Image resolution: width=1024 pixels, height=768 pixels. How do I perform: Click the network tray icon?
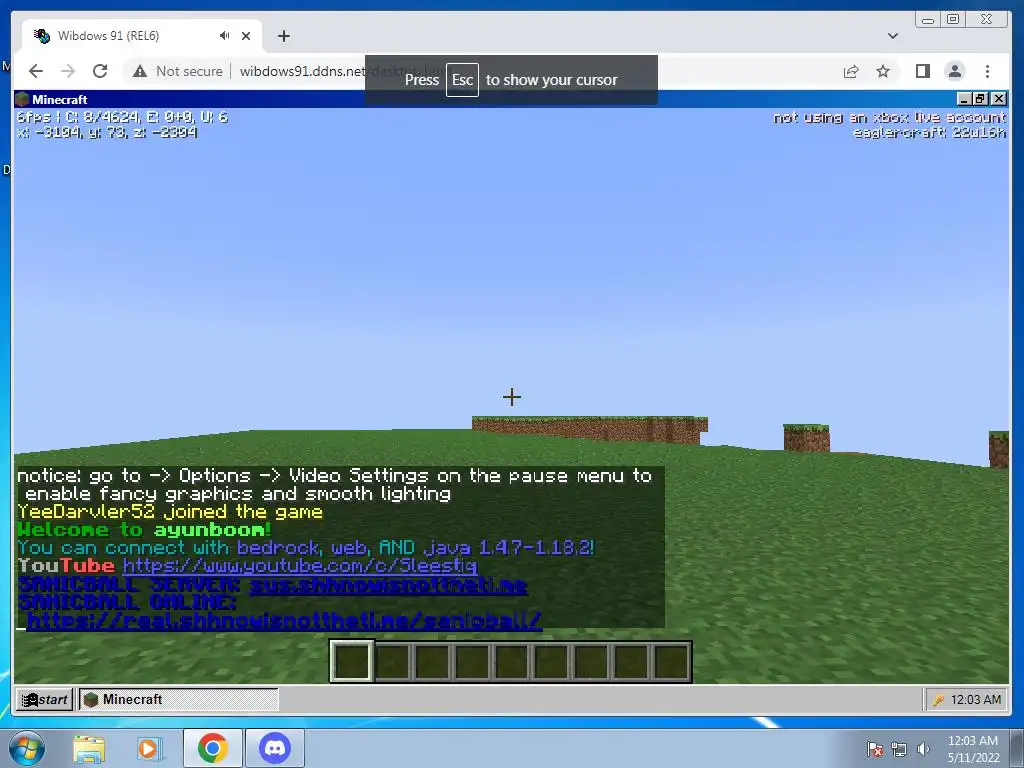point(899,749)
